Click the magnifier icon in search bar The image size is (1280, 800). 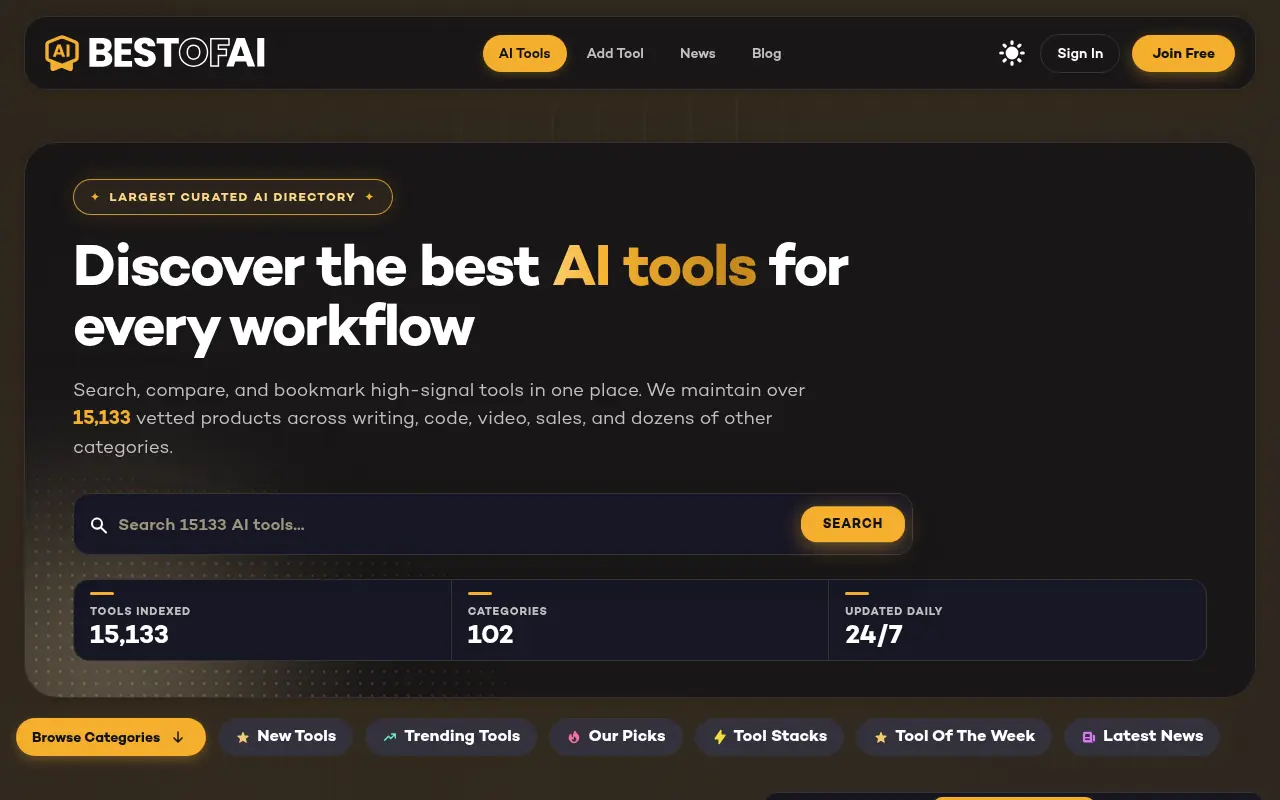99,525
